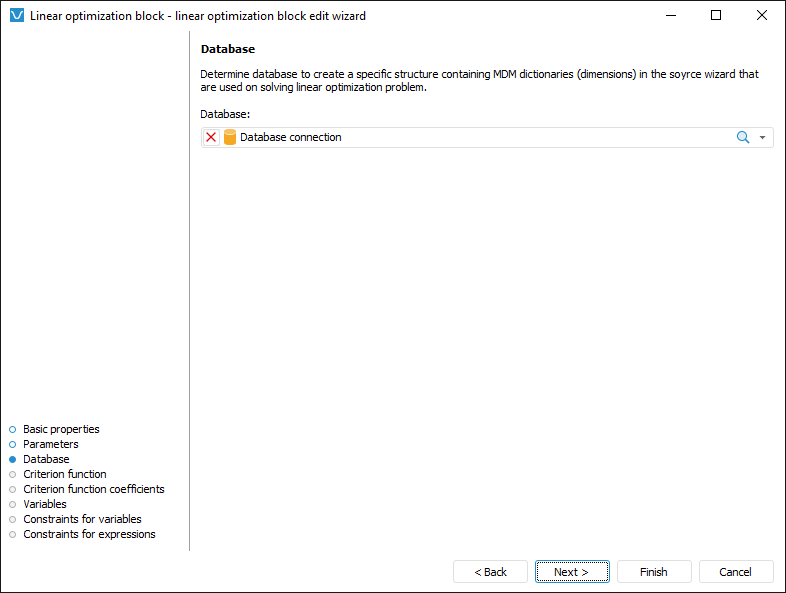Maximize the wizard window
Image resolution: width=786 pixels, height=593 pixels.
[716, 16]
